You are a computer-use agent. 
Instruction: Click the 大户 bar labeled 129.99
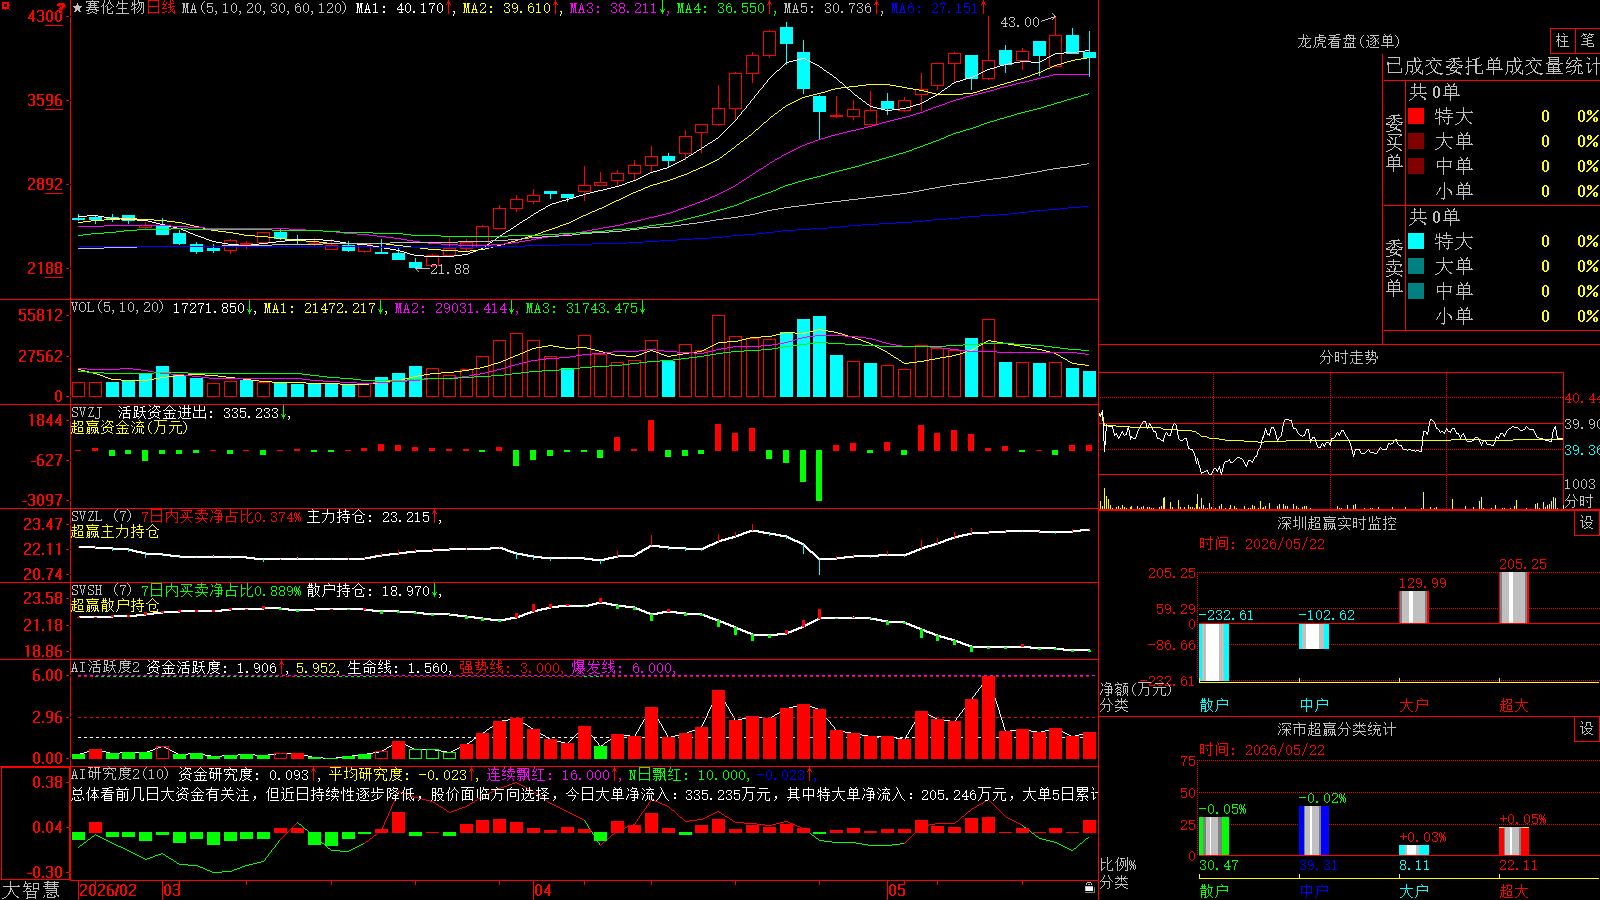[1414, 607]
